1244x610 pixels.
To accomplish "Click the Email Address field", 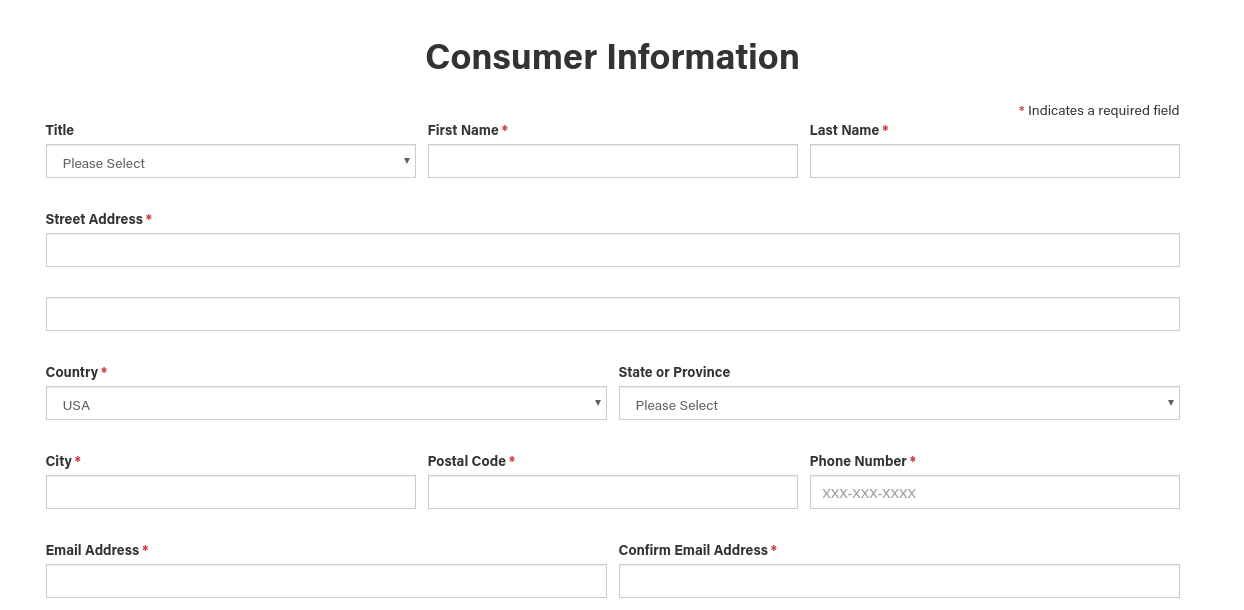I will (325, 582).
